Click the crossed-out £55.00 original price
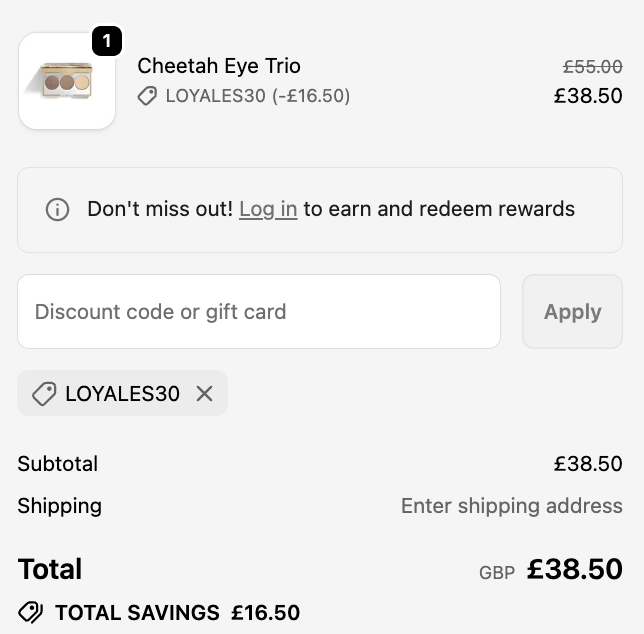Viewport: 644px width, 634px height. click(592, 67)
